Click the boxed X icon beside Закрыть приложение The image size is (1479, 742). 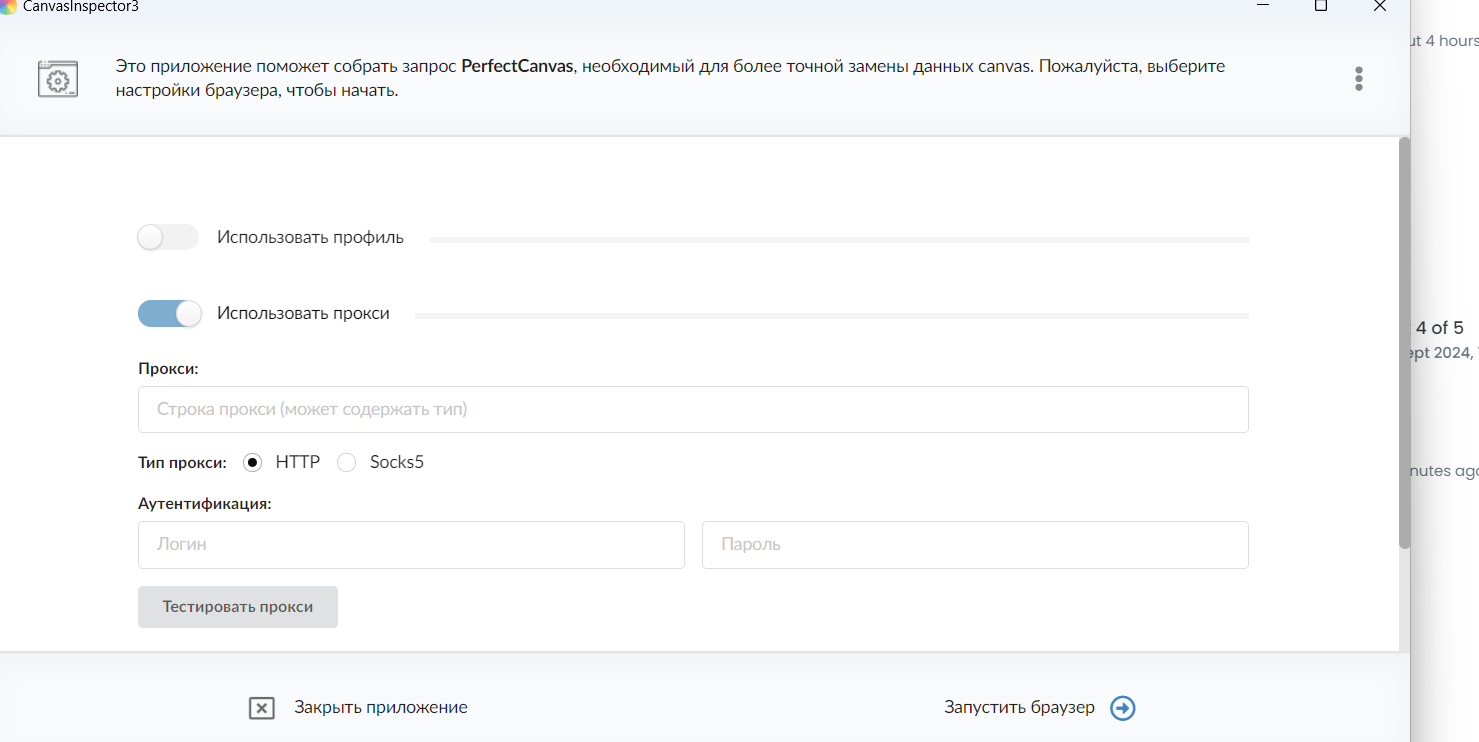point(261,708)
